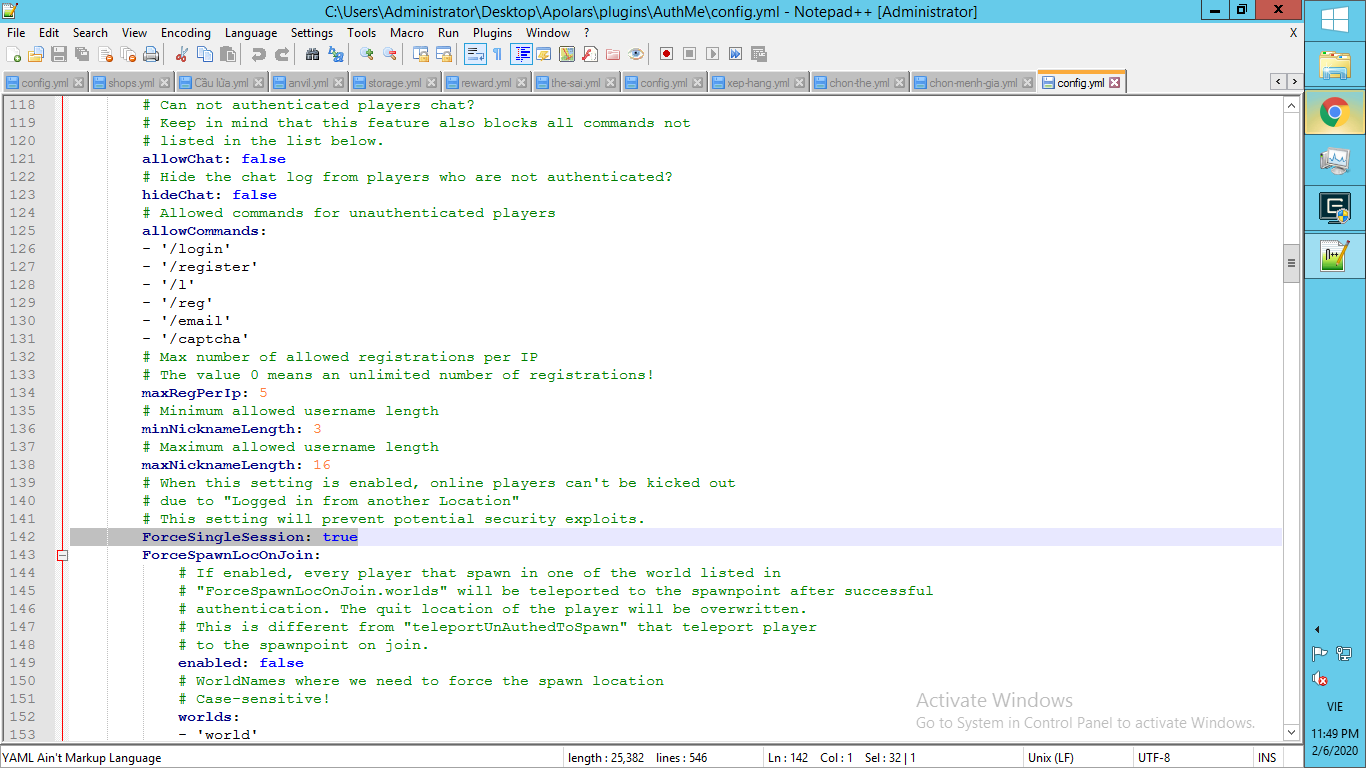Screen dimensions: 1366x768
Task: Open Find with the binoculars icon
Action: (x=312, y=54)
